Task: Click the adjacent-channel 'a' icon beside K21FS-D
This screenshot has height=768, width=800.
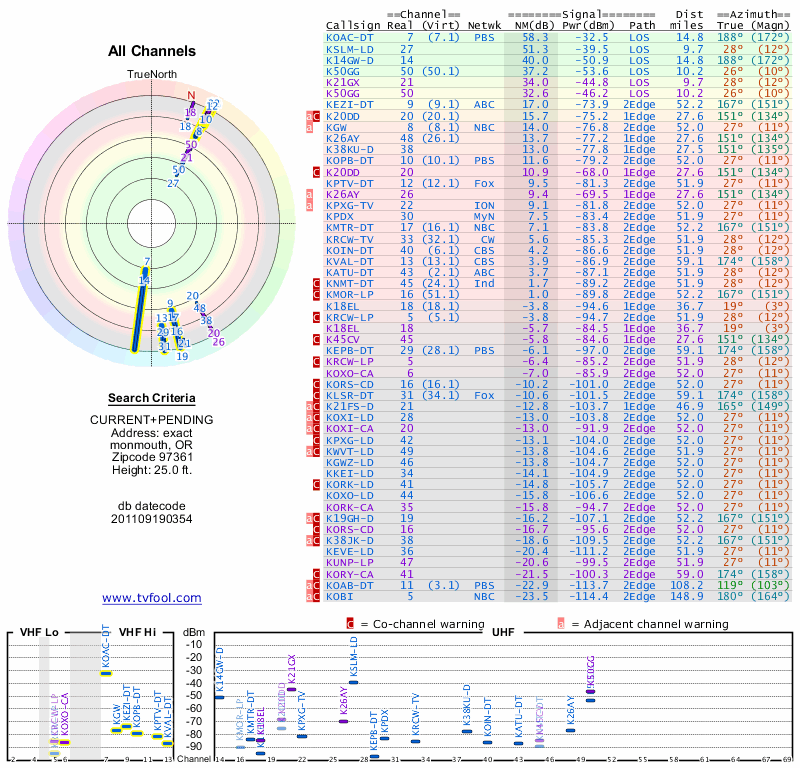Action: [x=311, y=406]
